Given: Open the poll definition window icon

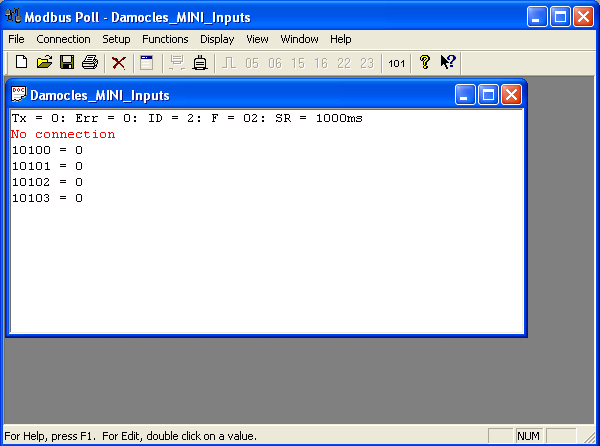Looking at the screenshot, I should coord(147,63).
